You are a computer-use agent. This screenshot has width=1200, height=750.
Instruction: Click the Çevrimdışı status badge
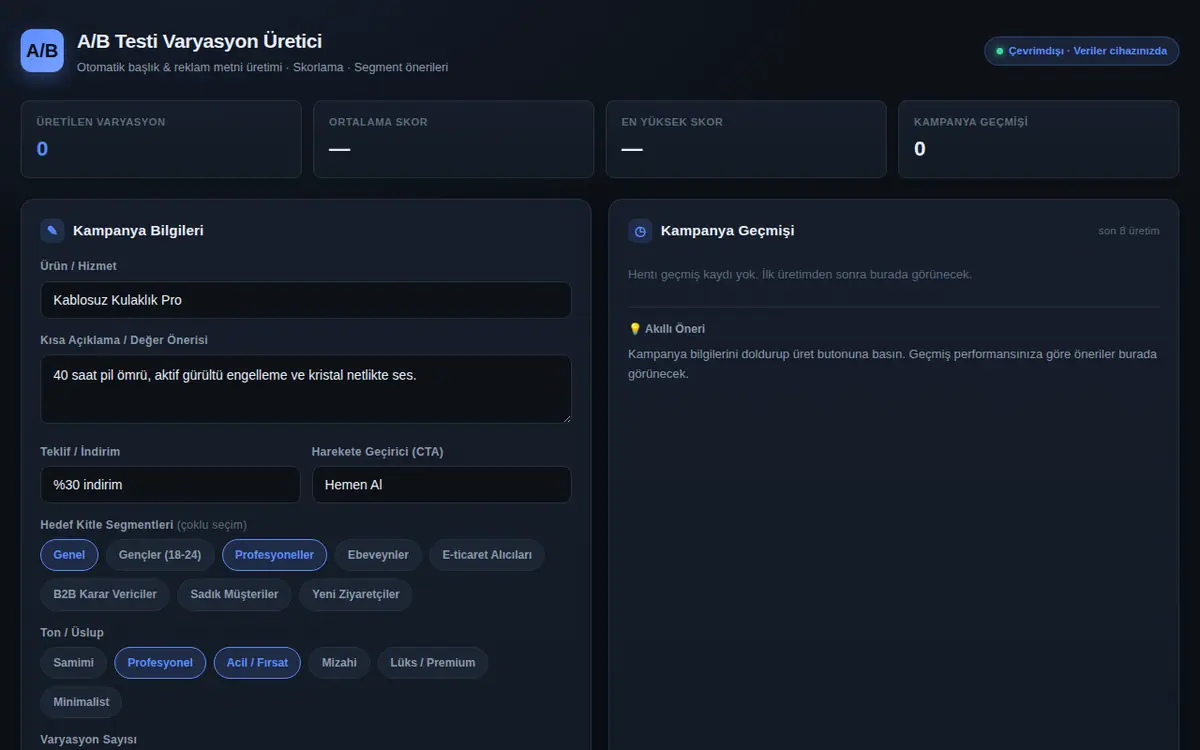pos(1082,51)
